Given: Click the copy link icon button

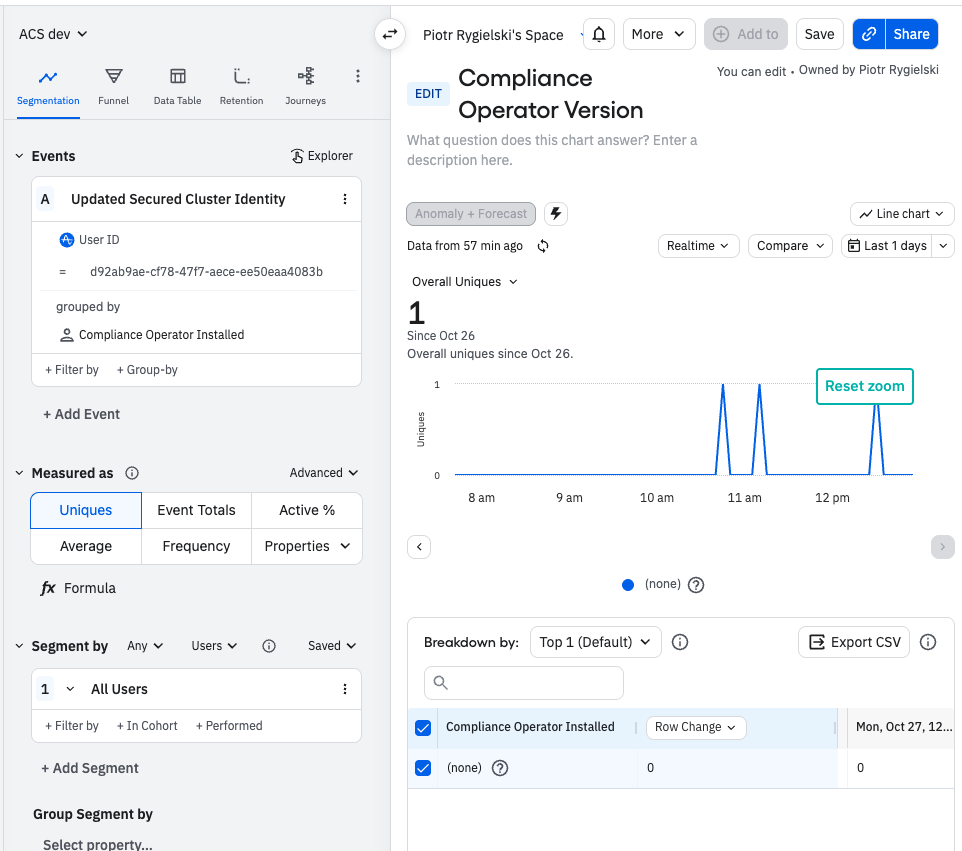Looking at the screenshot, I should click(869, 34).
